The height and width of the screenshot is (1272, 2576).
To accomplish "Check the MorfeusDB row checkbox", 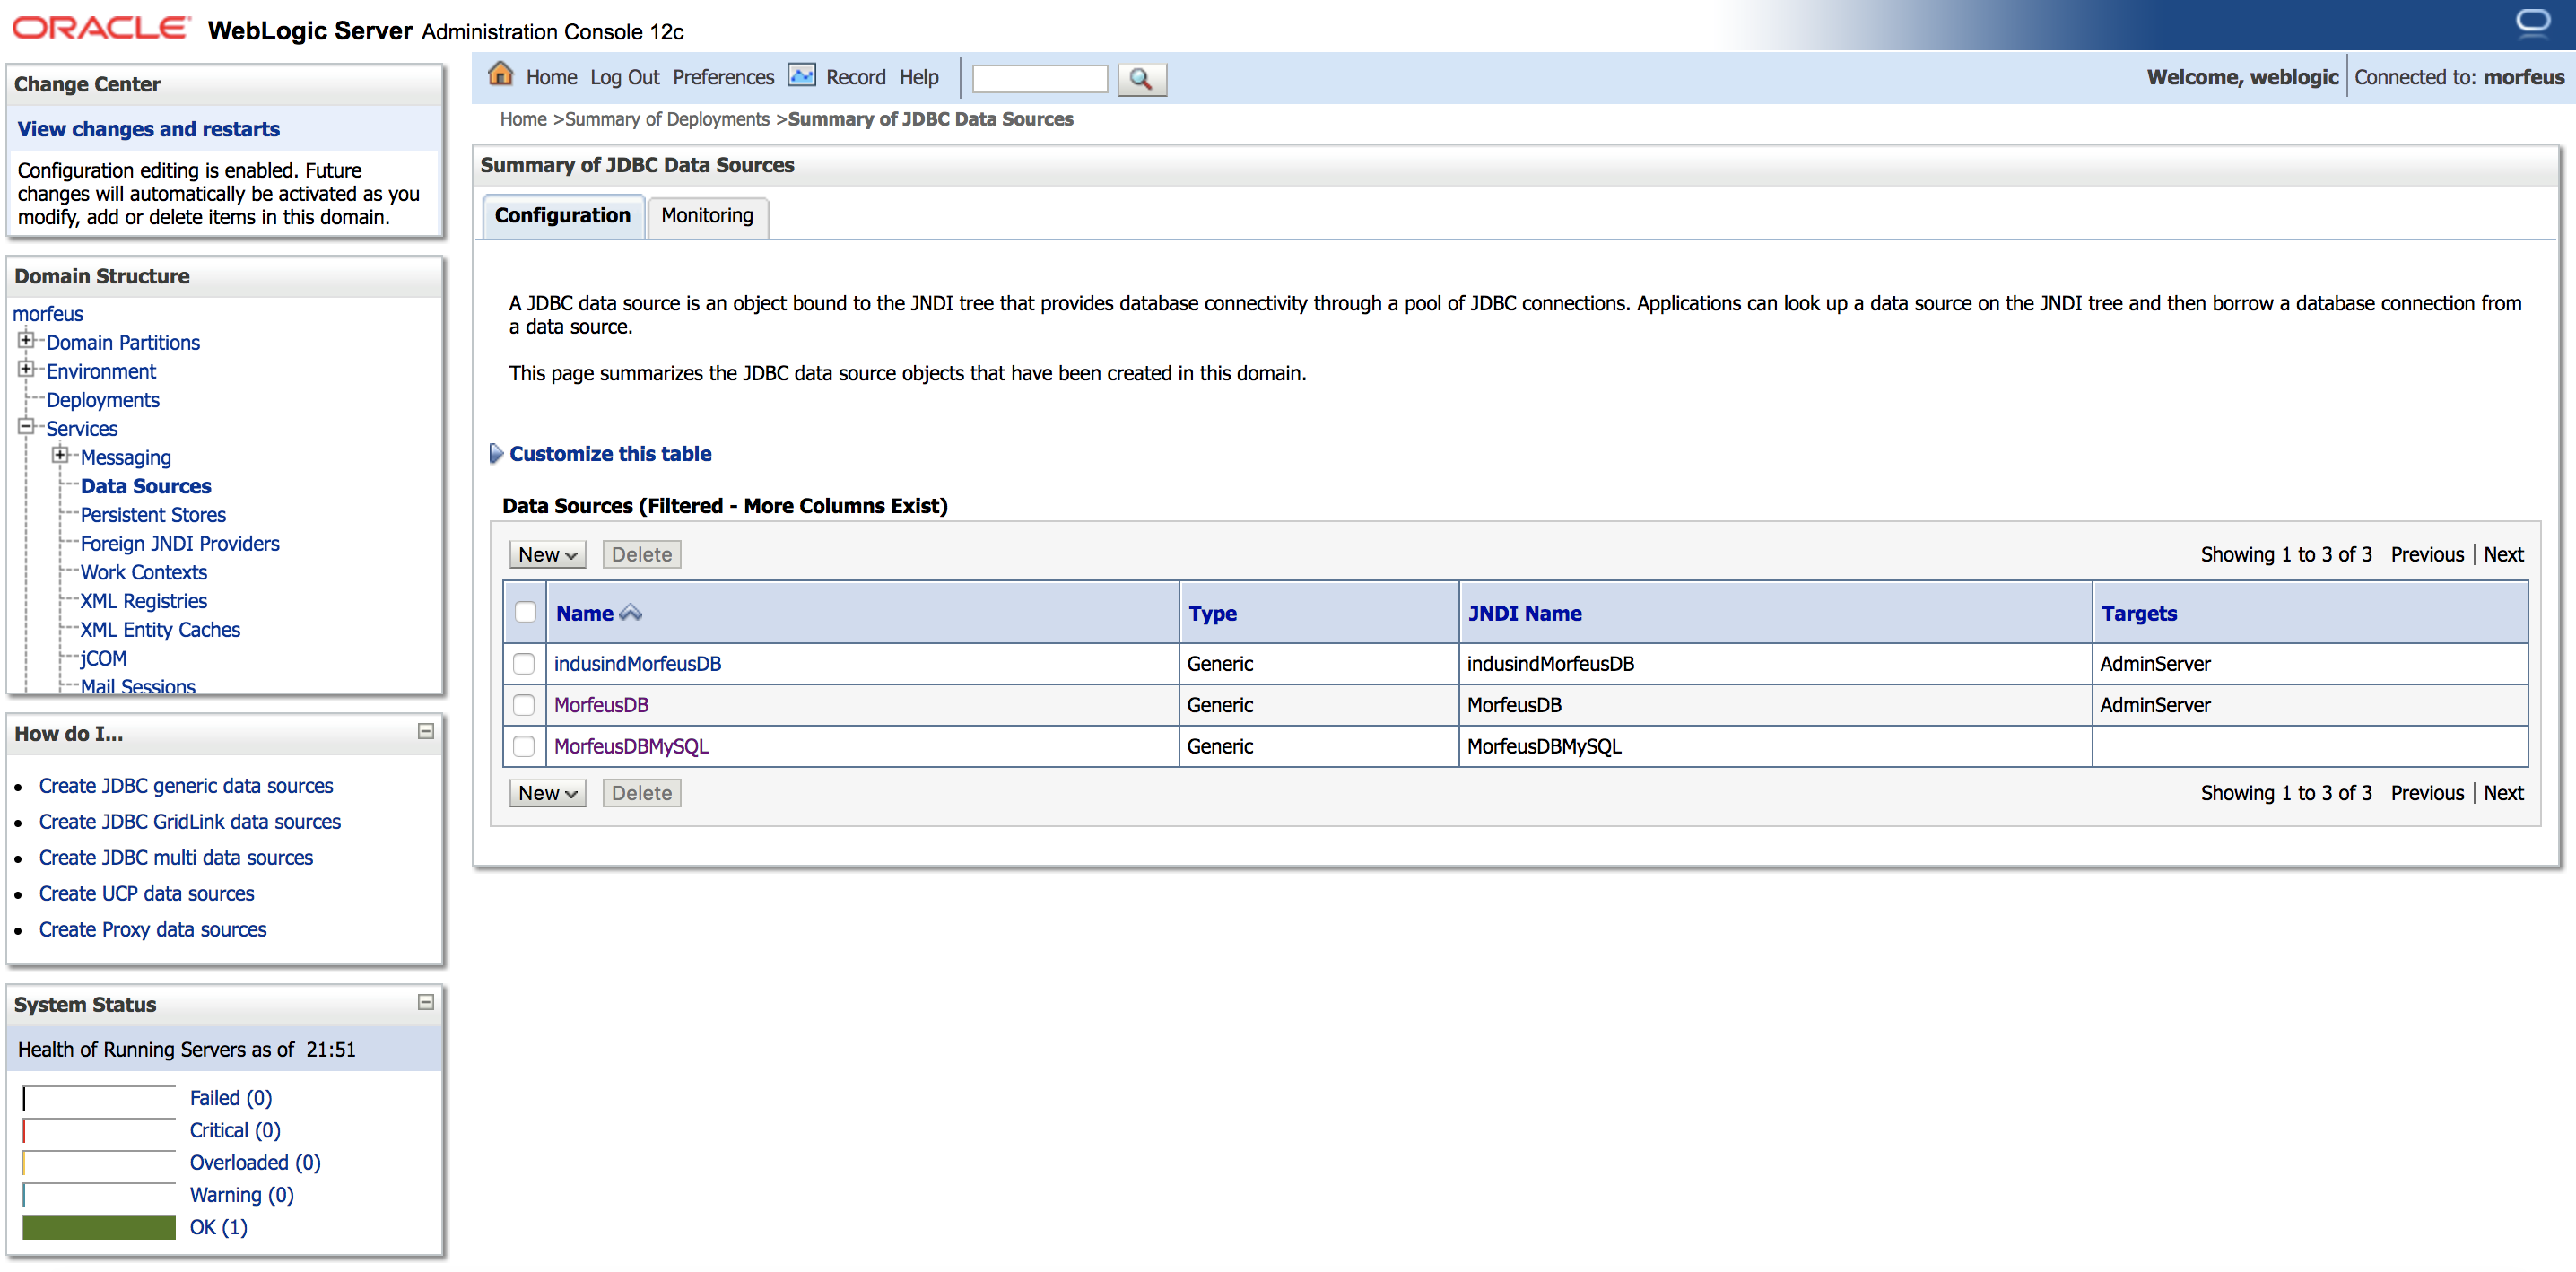I will tap(524, 705).
